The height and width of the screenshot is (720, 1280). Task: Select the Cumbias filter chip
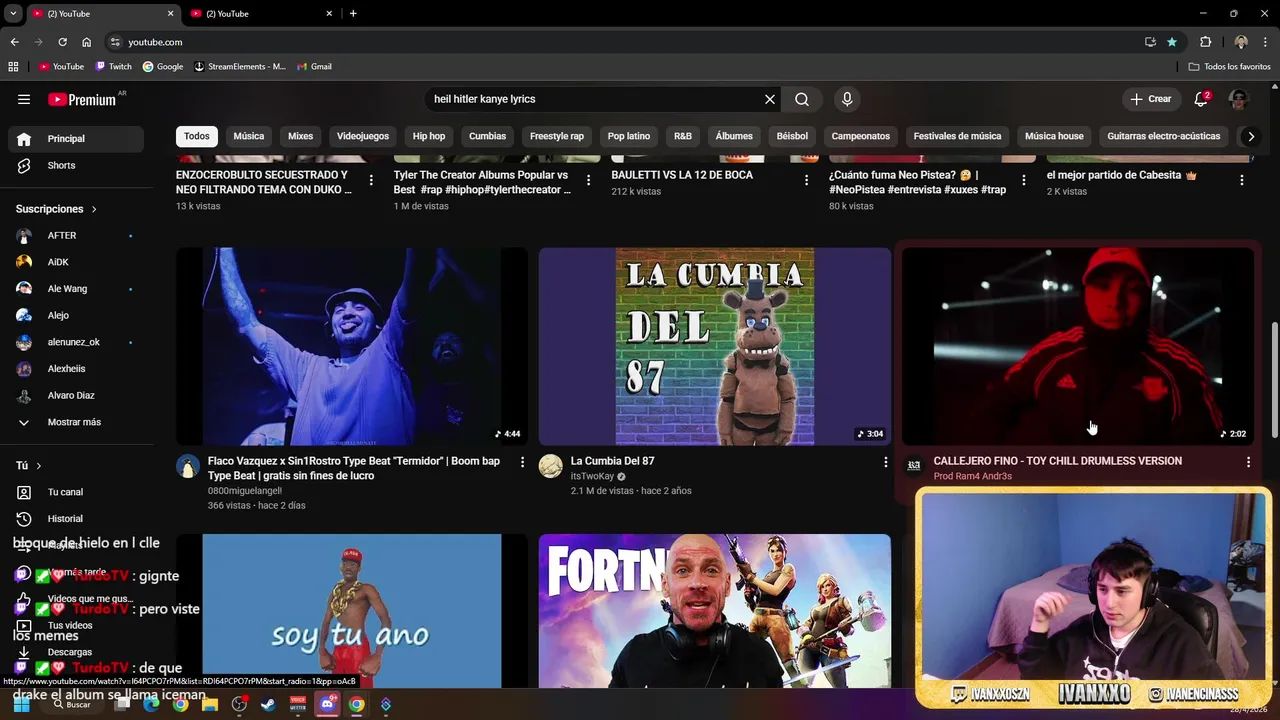[488, 136]
